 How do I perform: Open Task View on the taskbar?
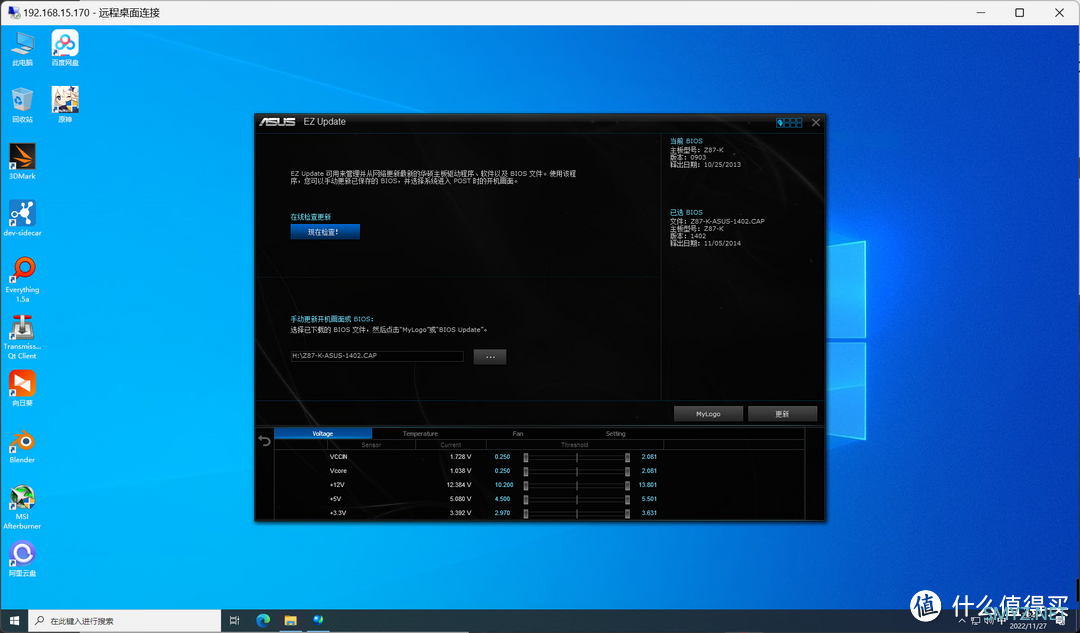click(234, 621)
